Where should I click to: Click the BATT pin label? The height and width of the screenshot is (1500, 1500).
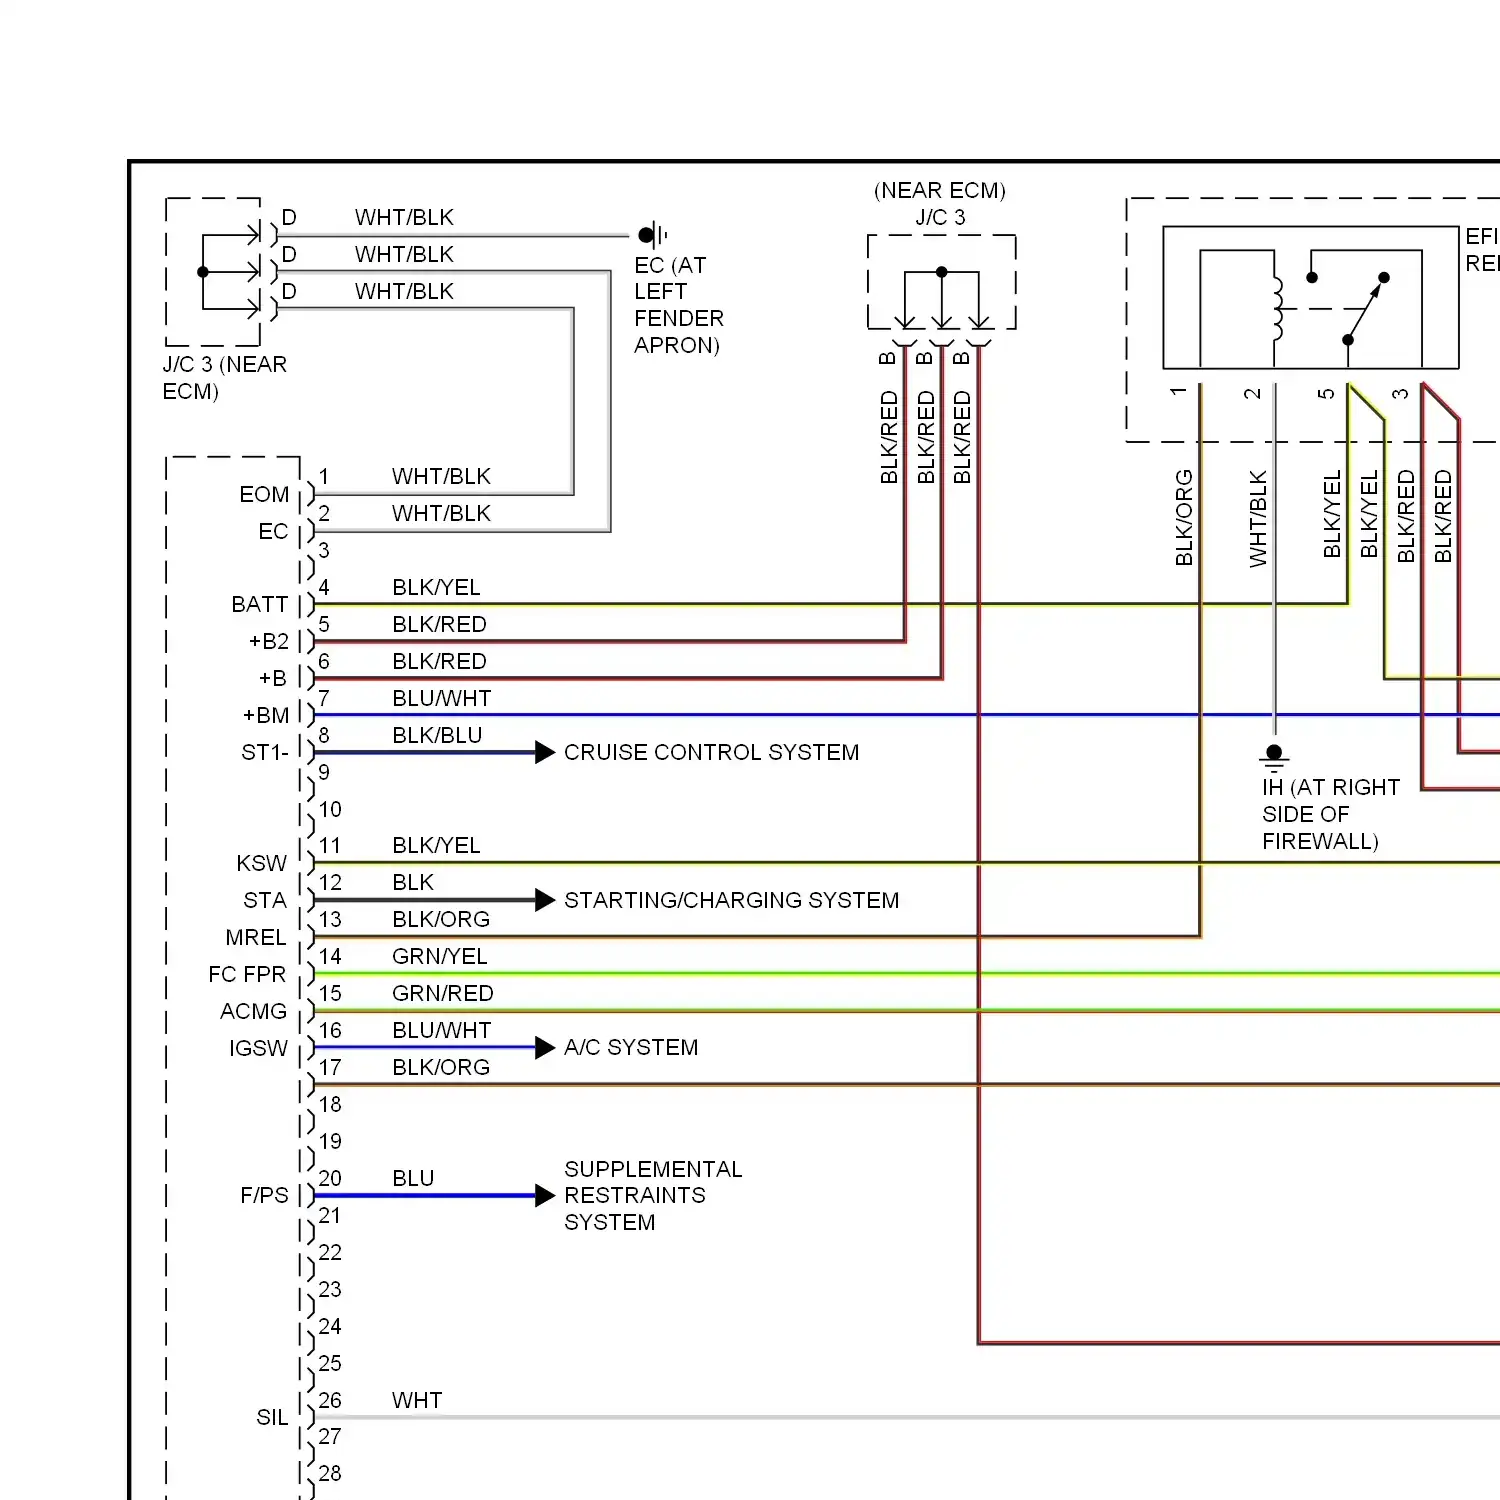260,605
